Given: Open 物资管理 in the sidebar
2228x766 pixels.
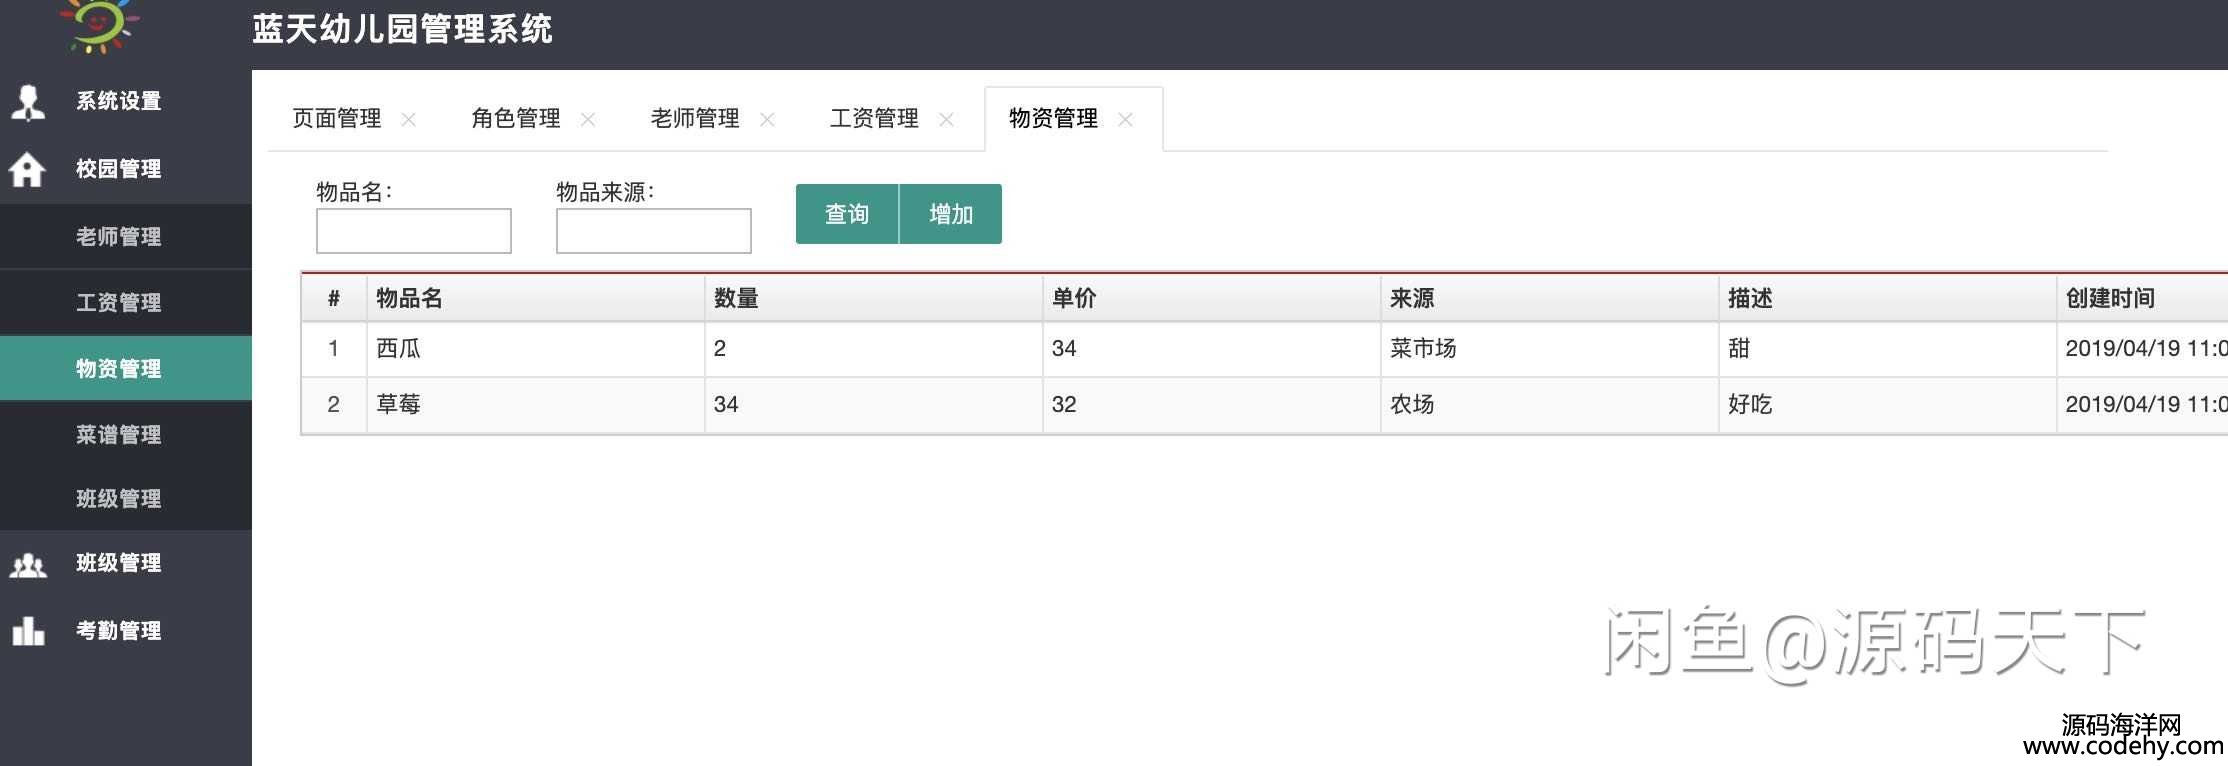Looking at the screenshot, I should 126,368.
